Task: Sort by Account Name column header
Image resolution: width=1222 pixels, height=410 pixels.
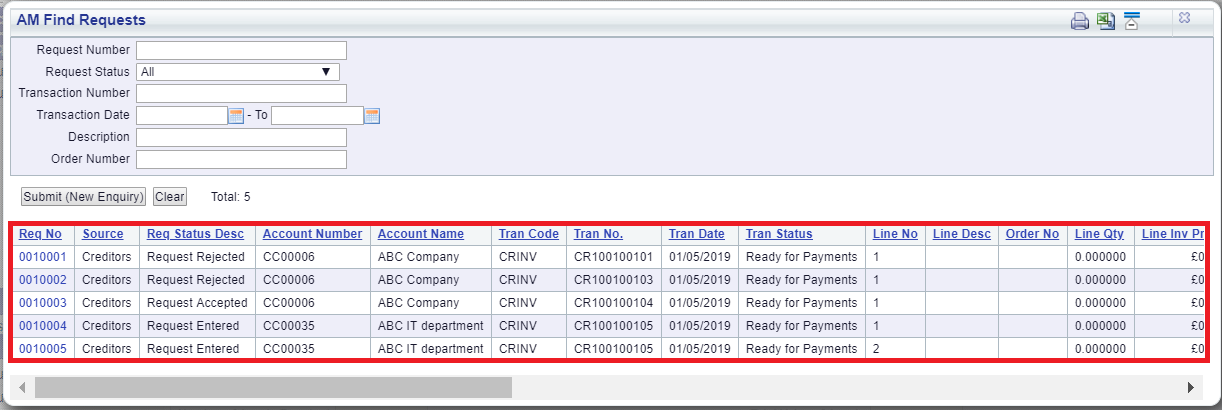Action: 421,234
